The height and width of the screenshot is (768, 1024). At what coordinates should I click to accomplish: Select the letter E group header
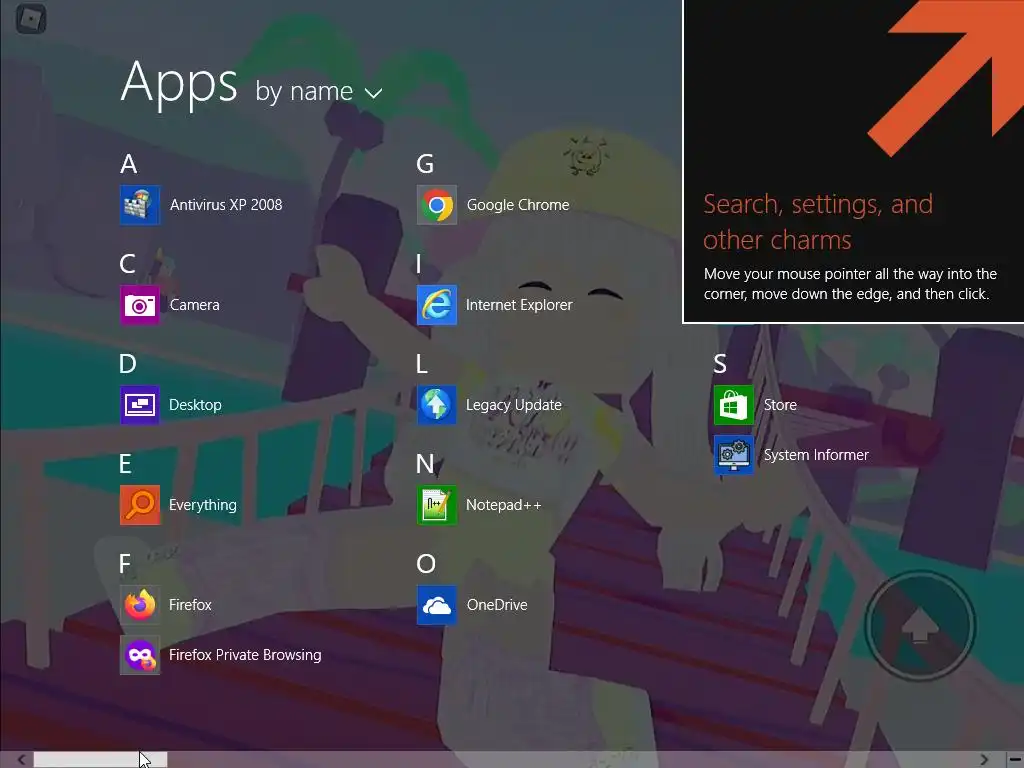coord(125,464)
